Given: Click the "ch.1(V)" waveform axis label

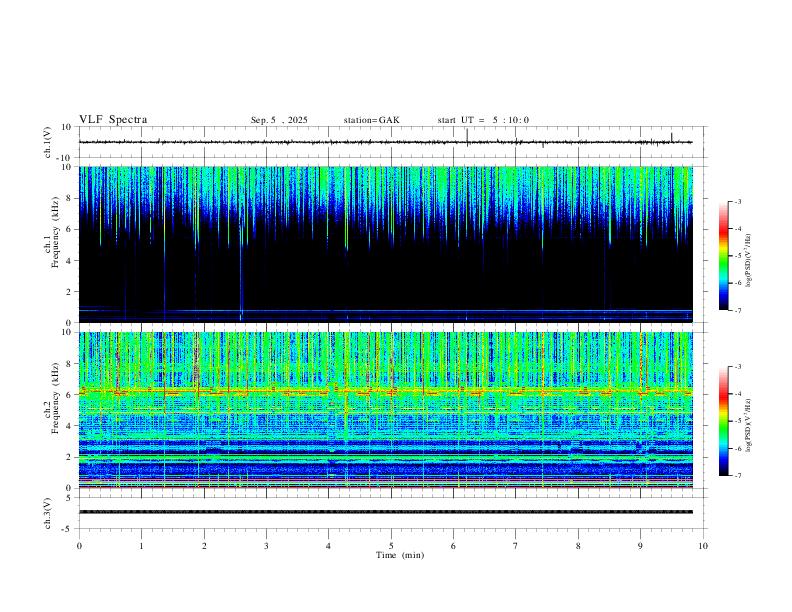Looking at the screenshot, I should point(48,142).
